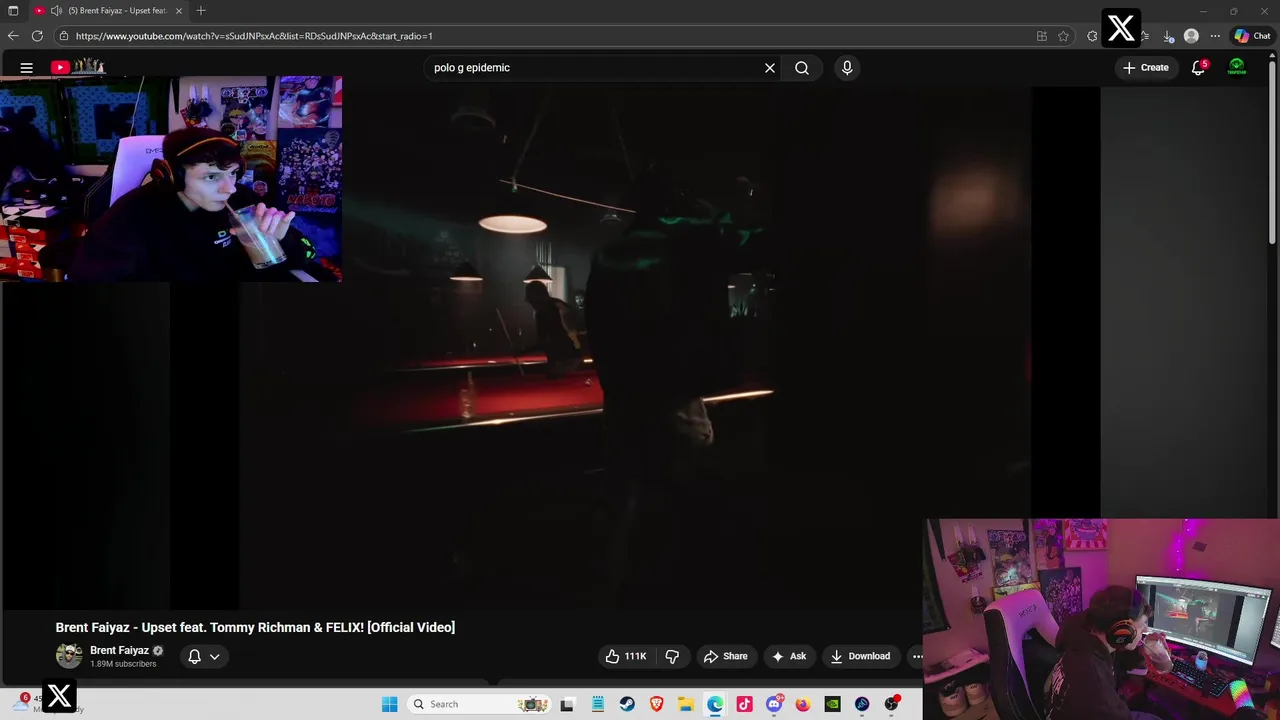
Task: Clear the search text with X
Action: (x=770, y=68)
